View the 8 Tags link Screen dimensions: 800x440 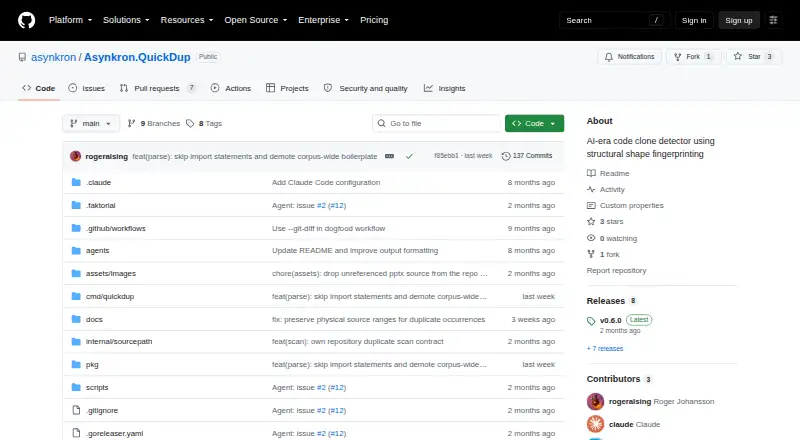pos(204,124)
